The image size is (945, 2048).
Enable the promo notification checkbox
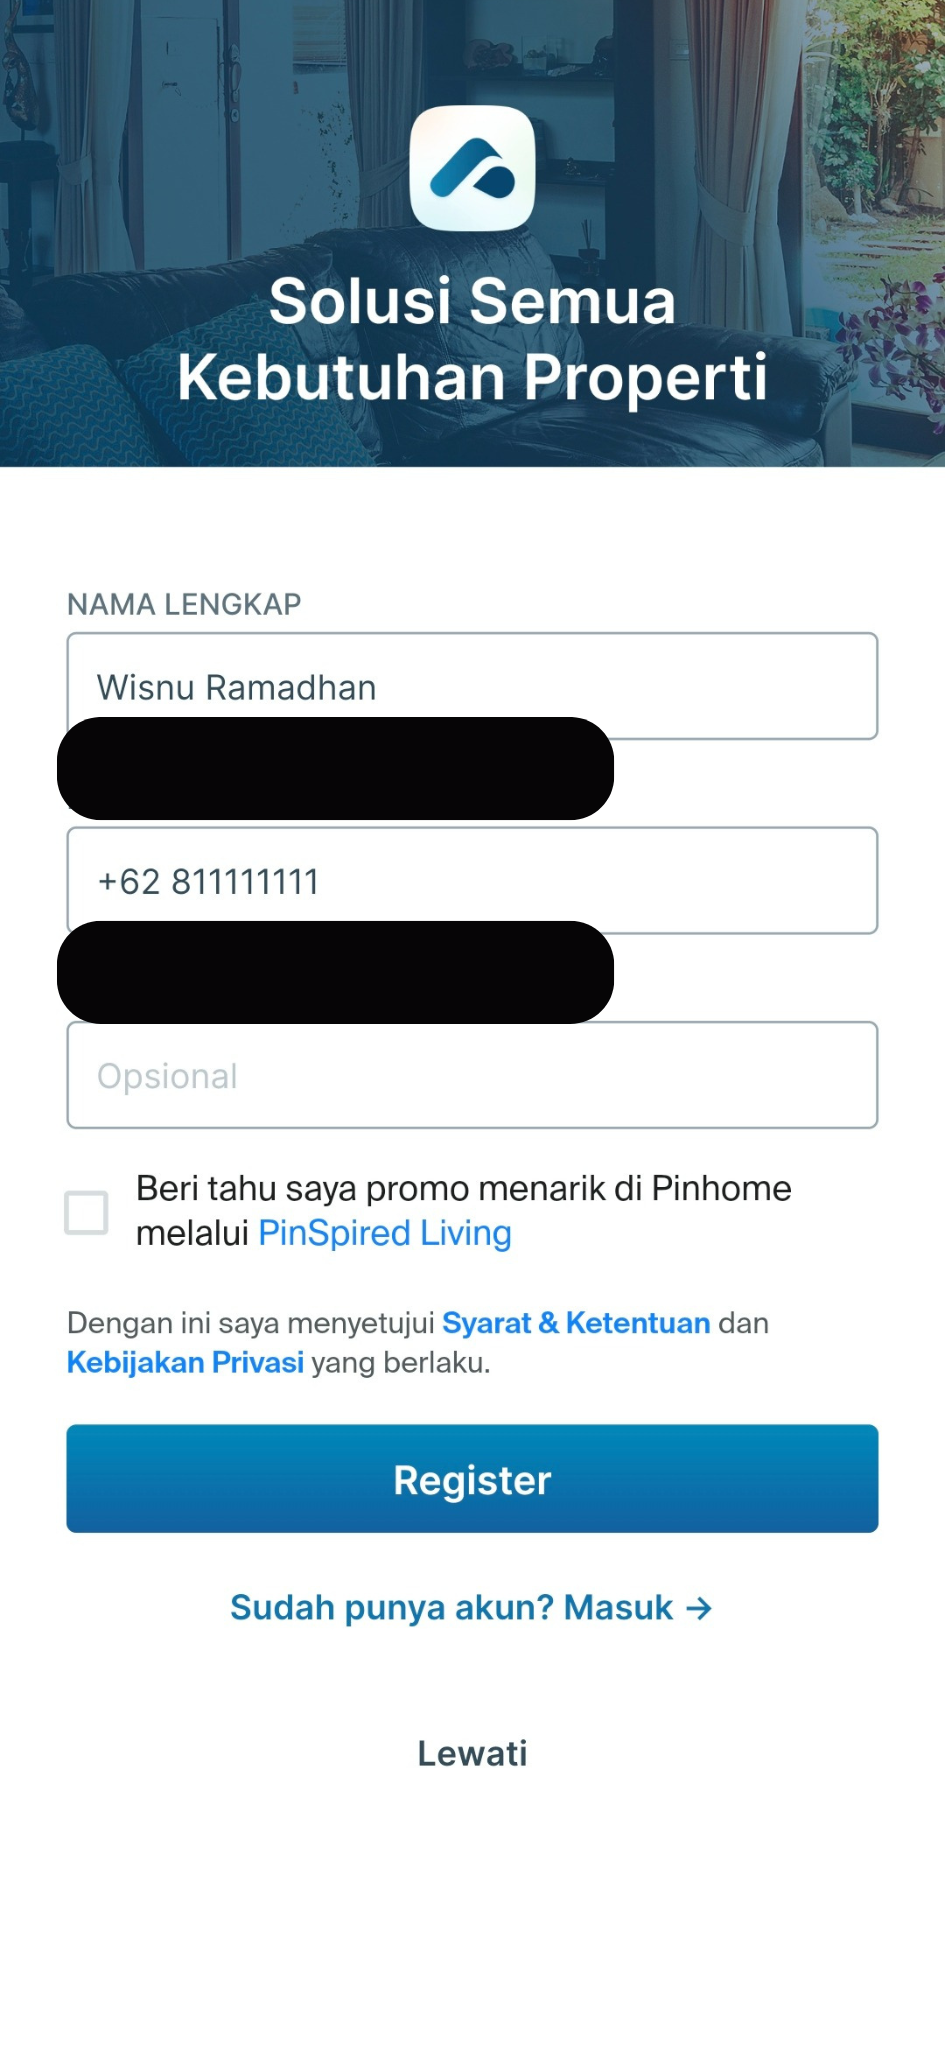(86, 1212)
